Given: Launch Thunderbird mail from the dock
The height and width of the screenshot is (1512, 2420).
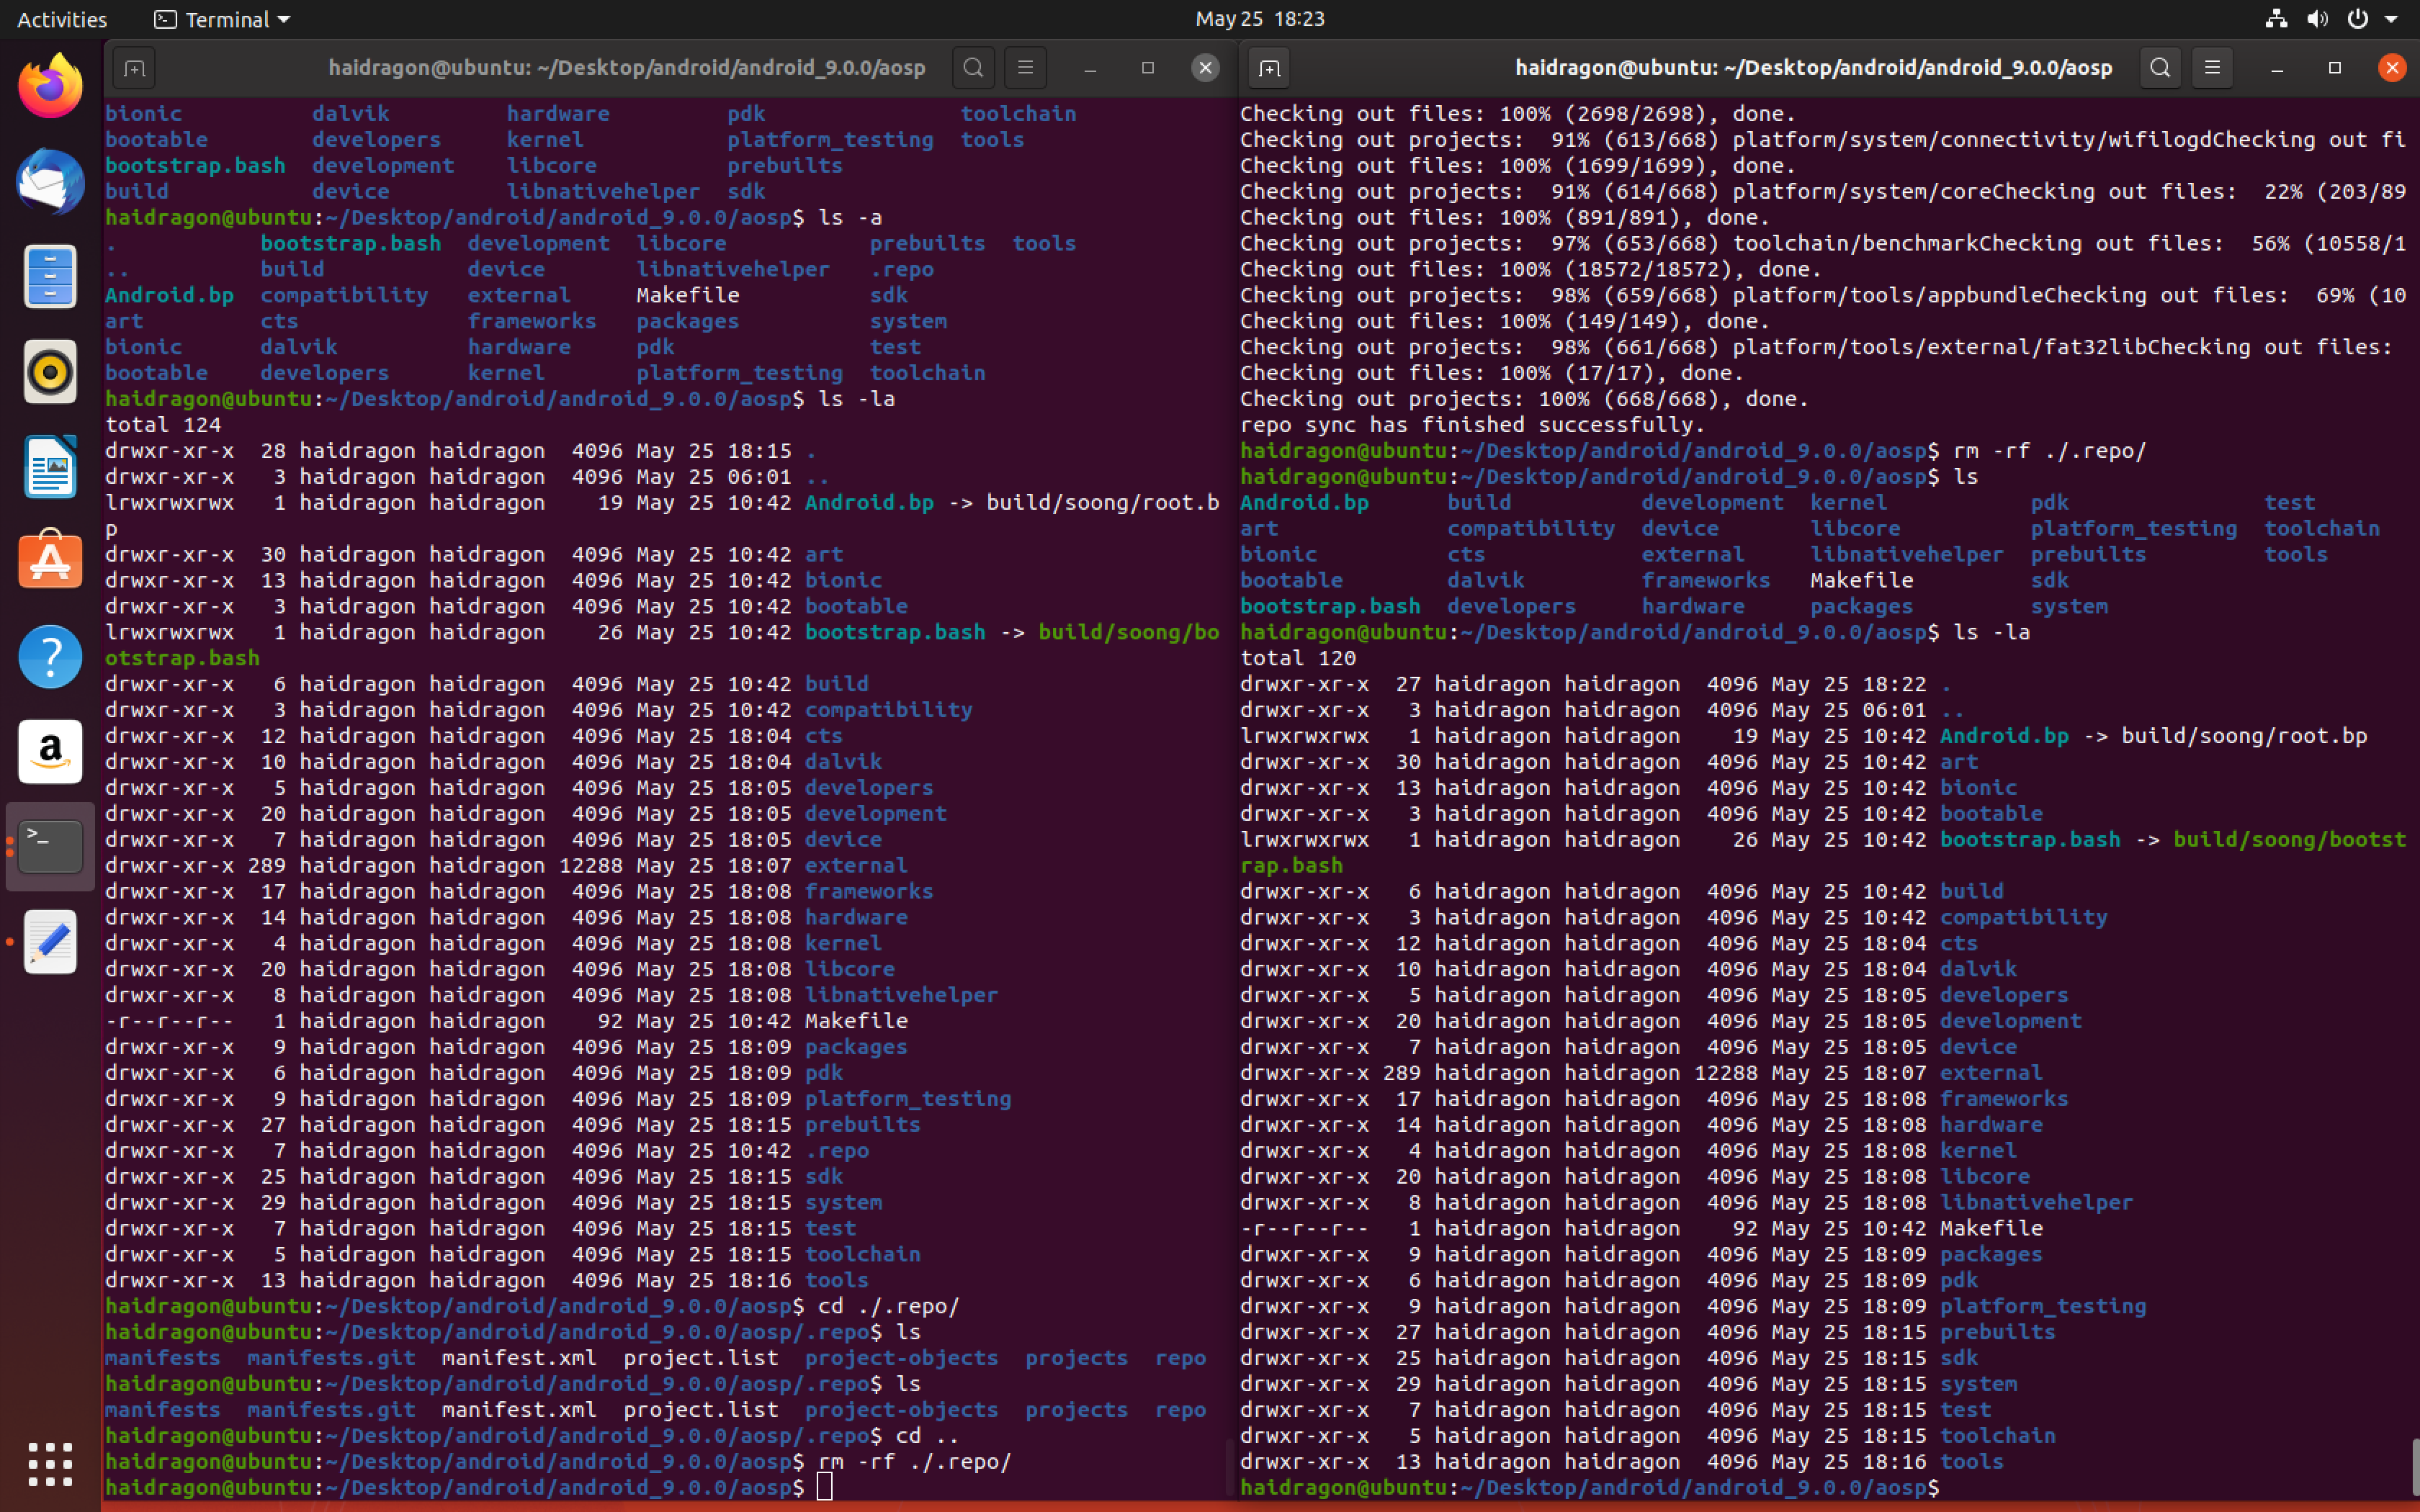Looking at the screenshot, I should coord(50,181).
